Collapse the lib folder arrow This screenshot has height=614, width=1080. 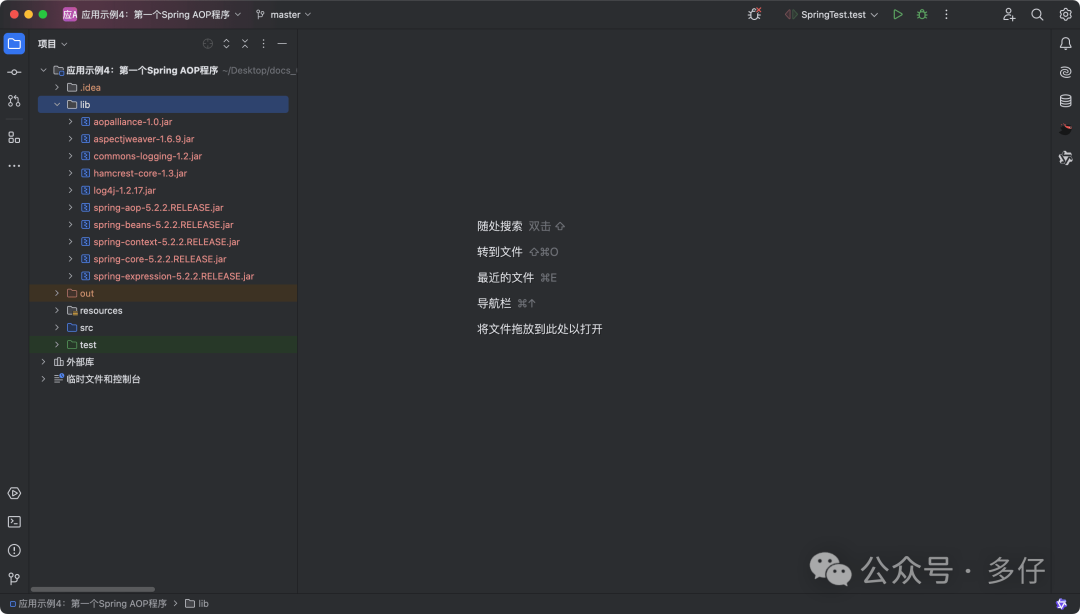click(57, 105)
